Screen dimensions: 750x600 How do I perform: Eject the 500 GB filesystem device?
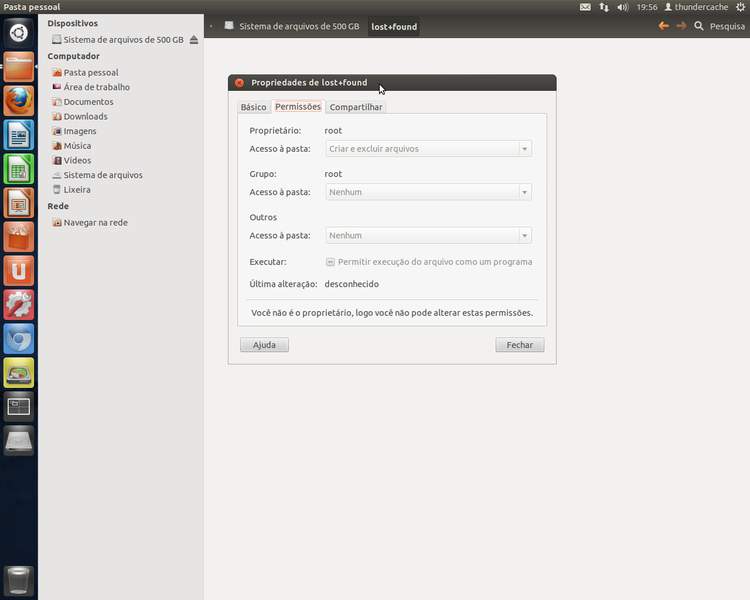coord(194,40)
